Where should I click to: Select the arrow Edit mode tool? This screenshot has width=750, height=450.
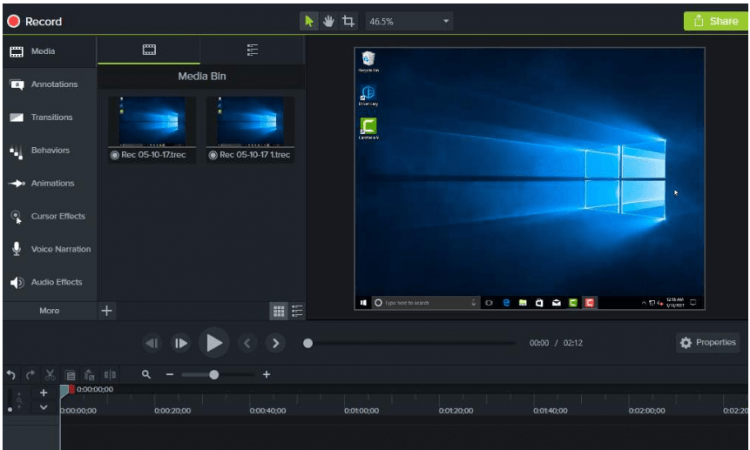pyautogui.click(x=309, y=21)
